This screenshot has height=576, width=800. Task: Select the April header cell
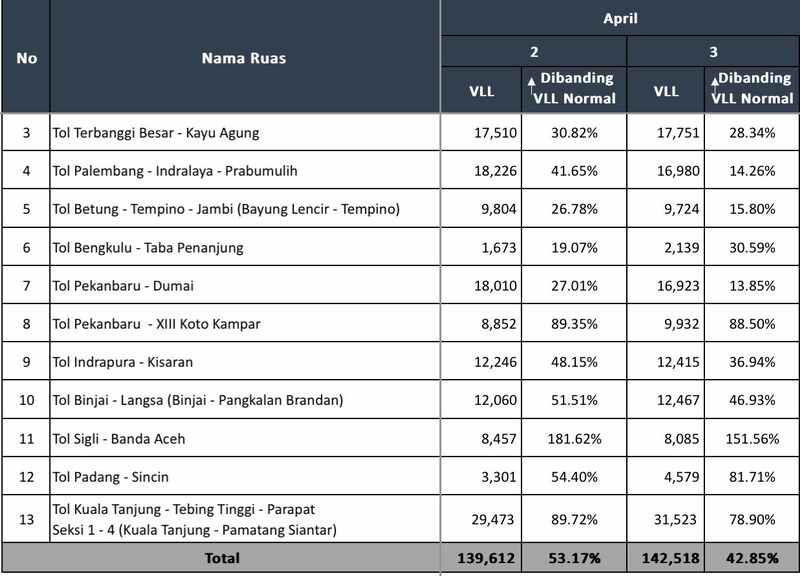coord(620,18)
